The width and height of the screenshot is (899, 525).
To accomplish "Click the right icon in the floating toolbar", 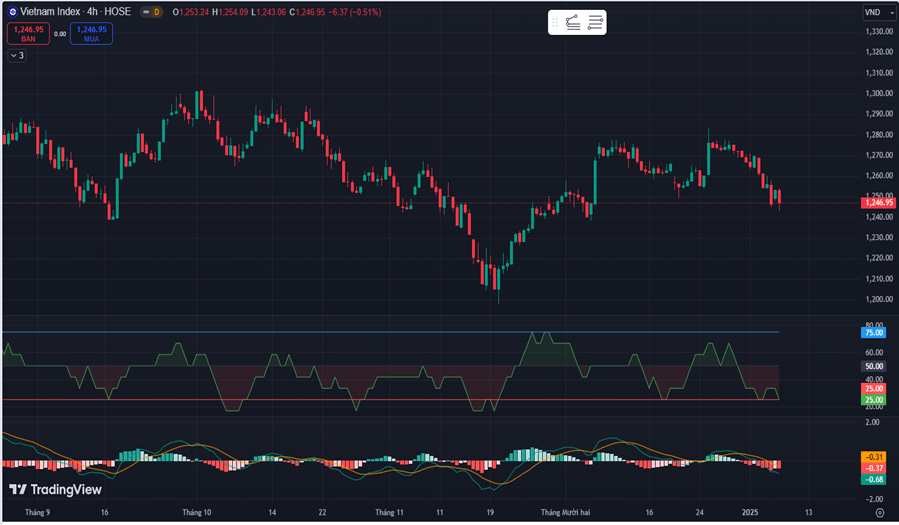I will pos(595,22).
